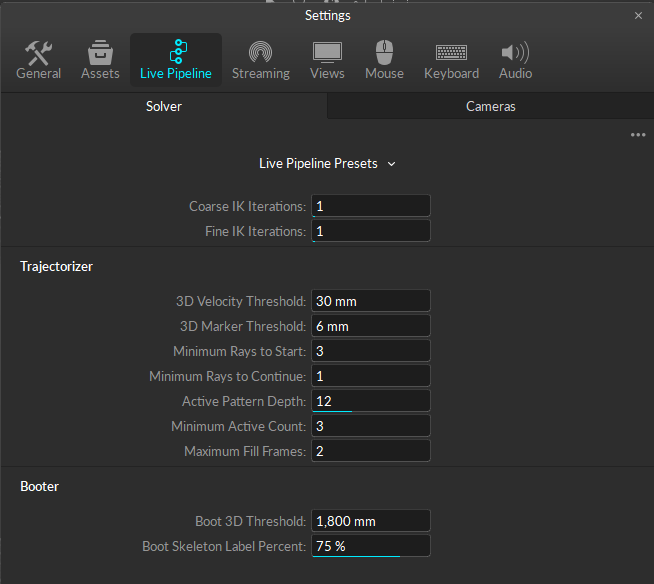
Task: Open the Assets settings category
Action: (100, 60)
